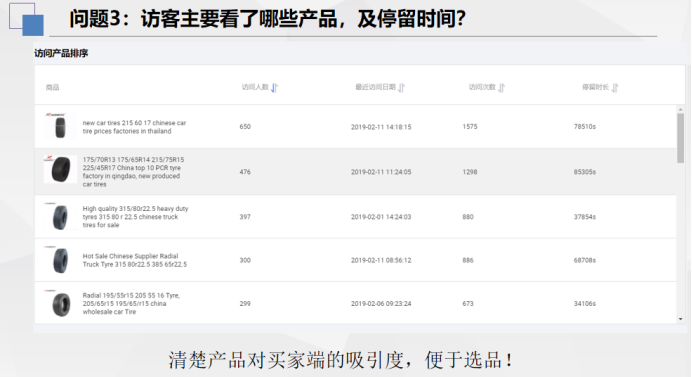The height and width of the screenshot is (377, 692).
Task: Open product '175/70R13 175/65R14 215/75R15'
Action: click(133, 172)
